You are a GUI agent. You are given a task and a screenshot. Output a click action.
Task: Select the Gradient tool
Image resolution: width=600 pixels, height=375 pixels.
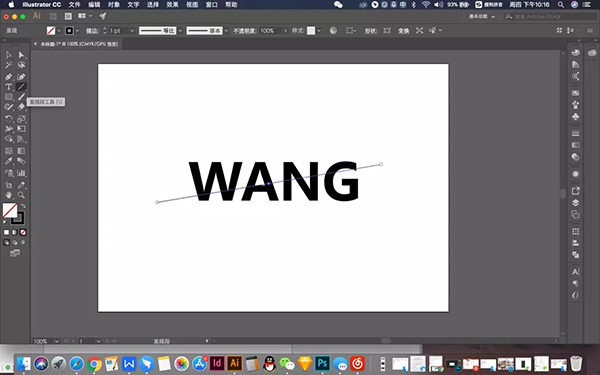point(21,151)
